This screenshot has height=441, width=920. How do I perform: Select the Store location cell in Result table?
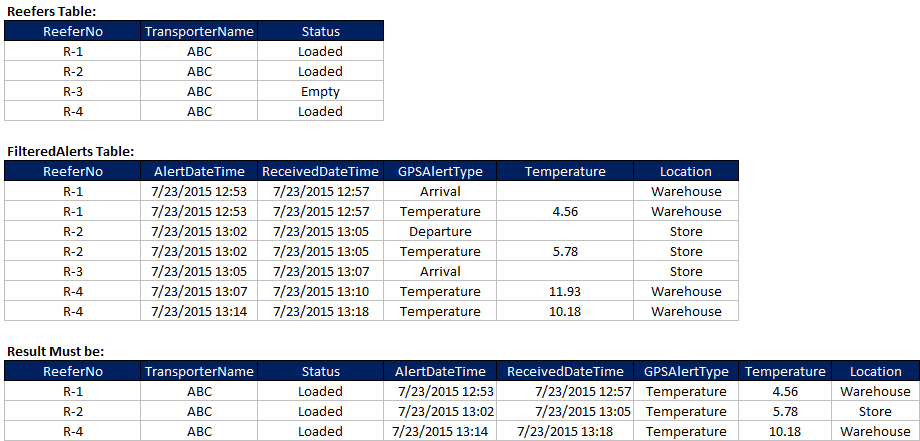point(875,411)
